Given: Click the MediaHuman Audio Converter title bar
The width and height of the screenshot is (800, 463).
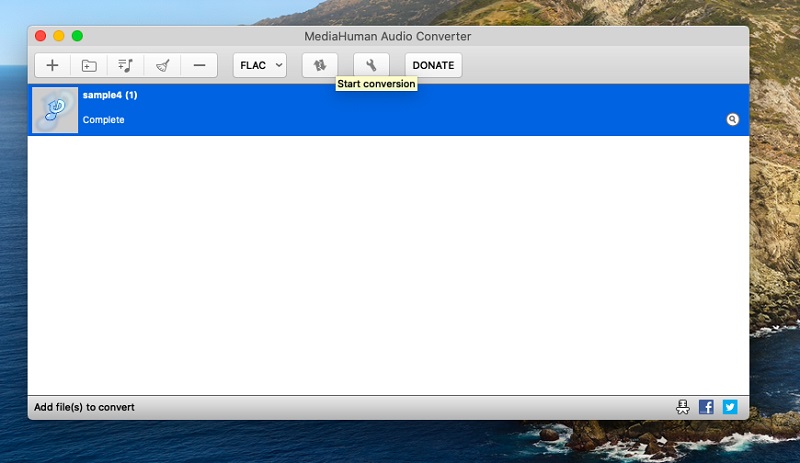Looking at the screenshot, I should click(388, 36).
